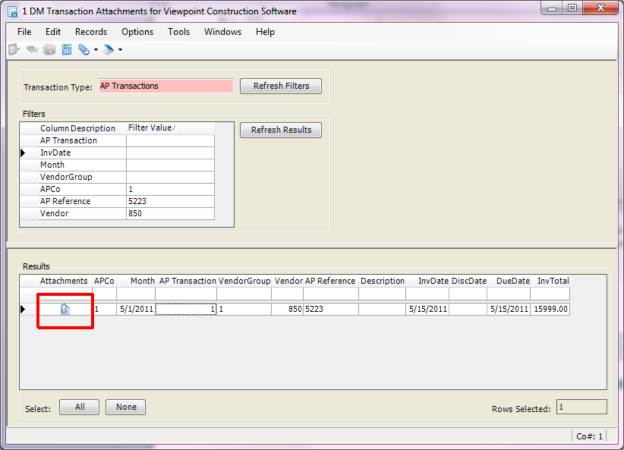Click the Vendor filter value 850
Screen dimensions: 624x450
coord(170,214)
